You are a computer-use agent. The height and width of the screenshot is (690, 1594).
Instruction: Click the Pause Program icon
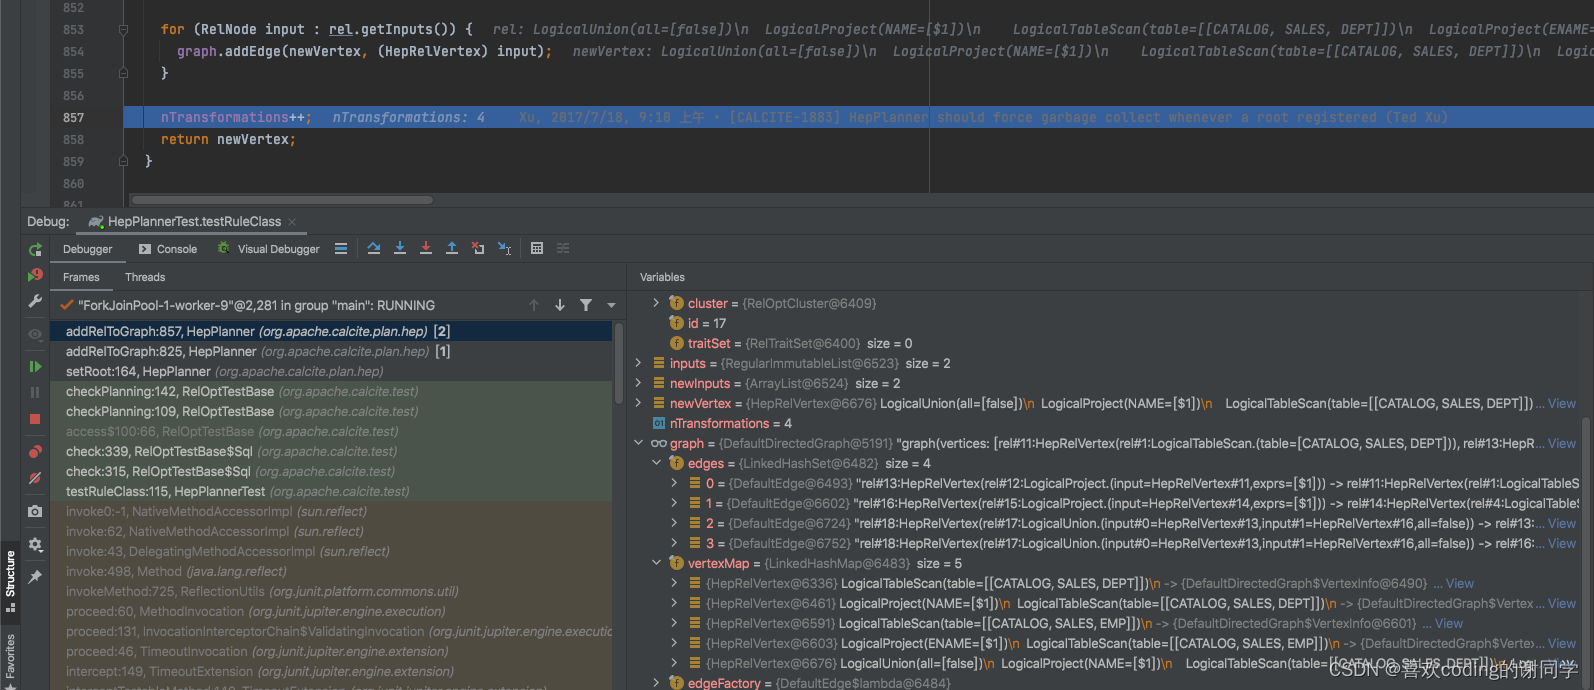coord(35,393)
